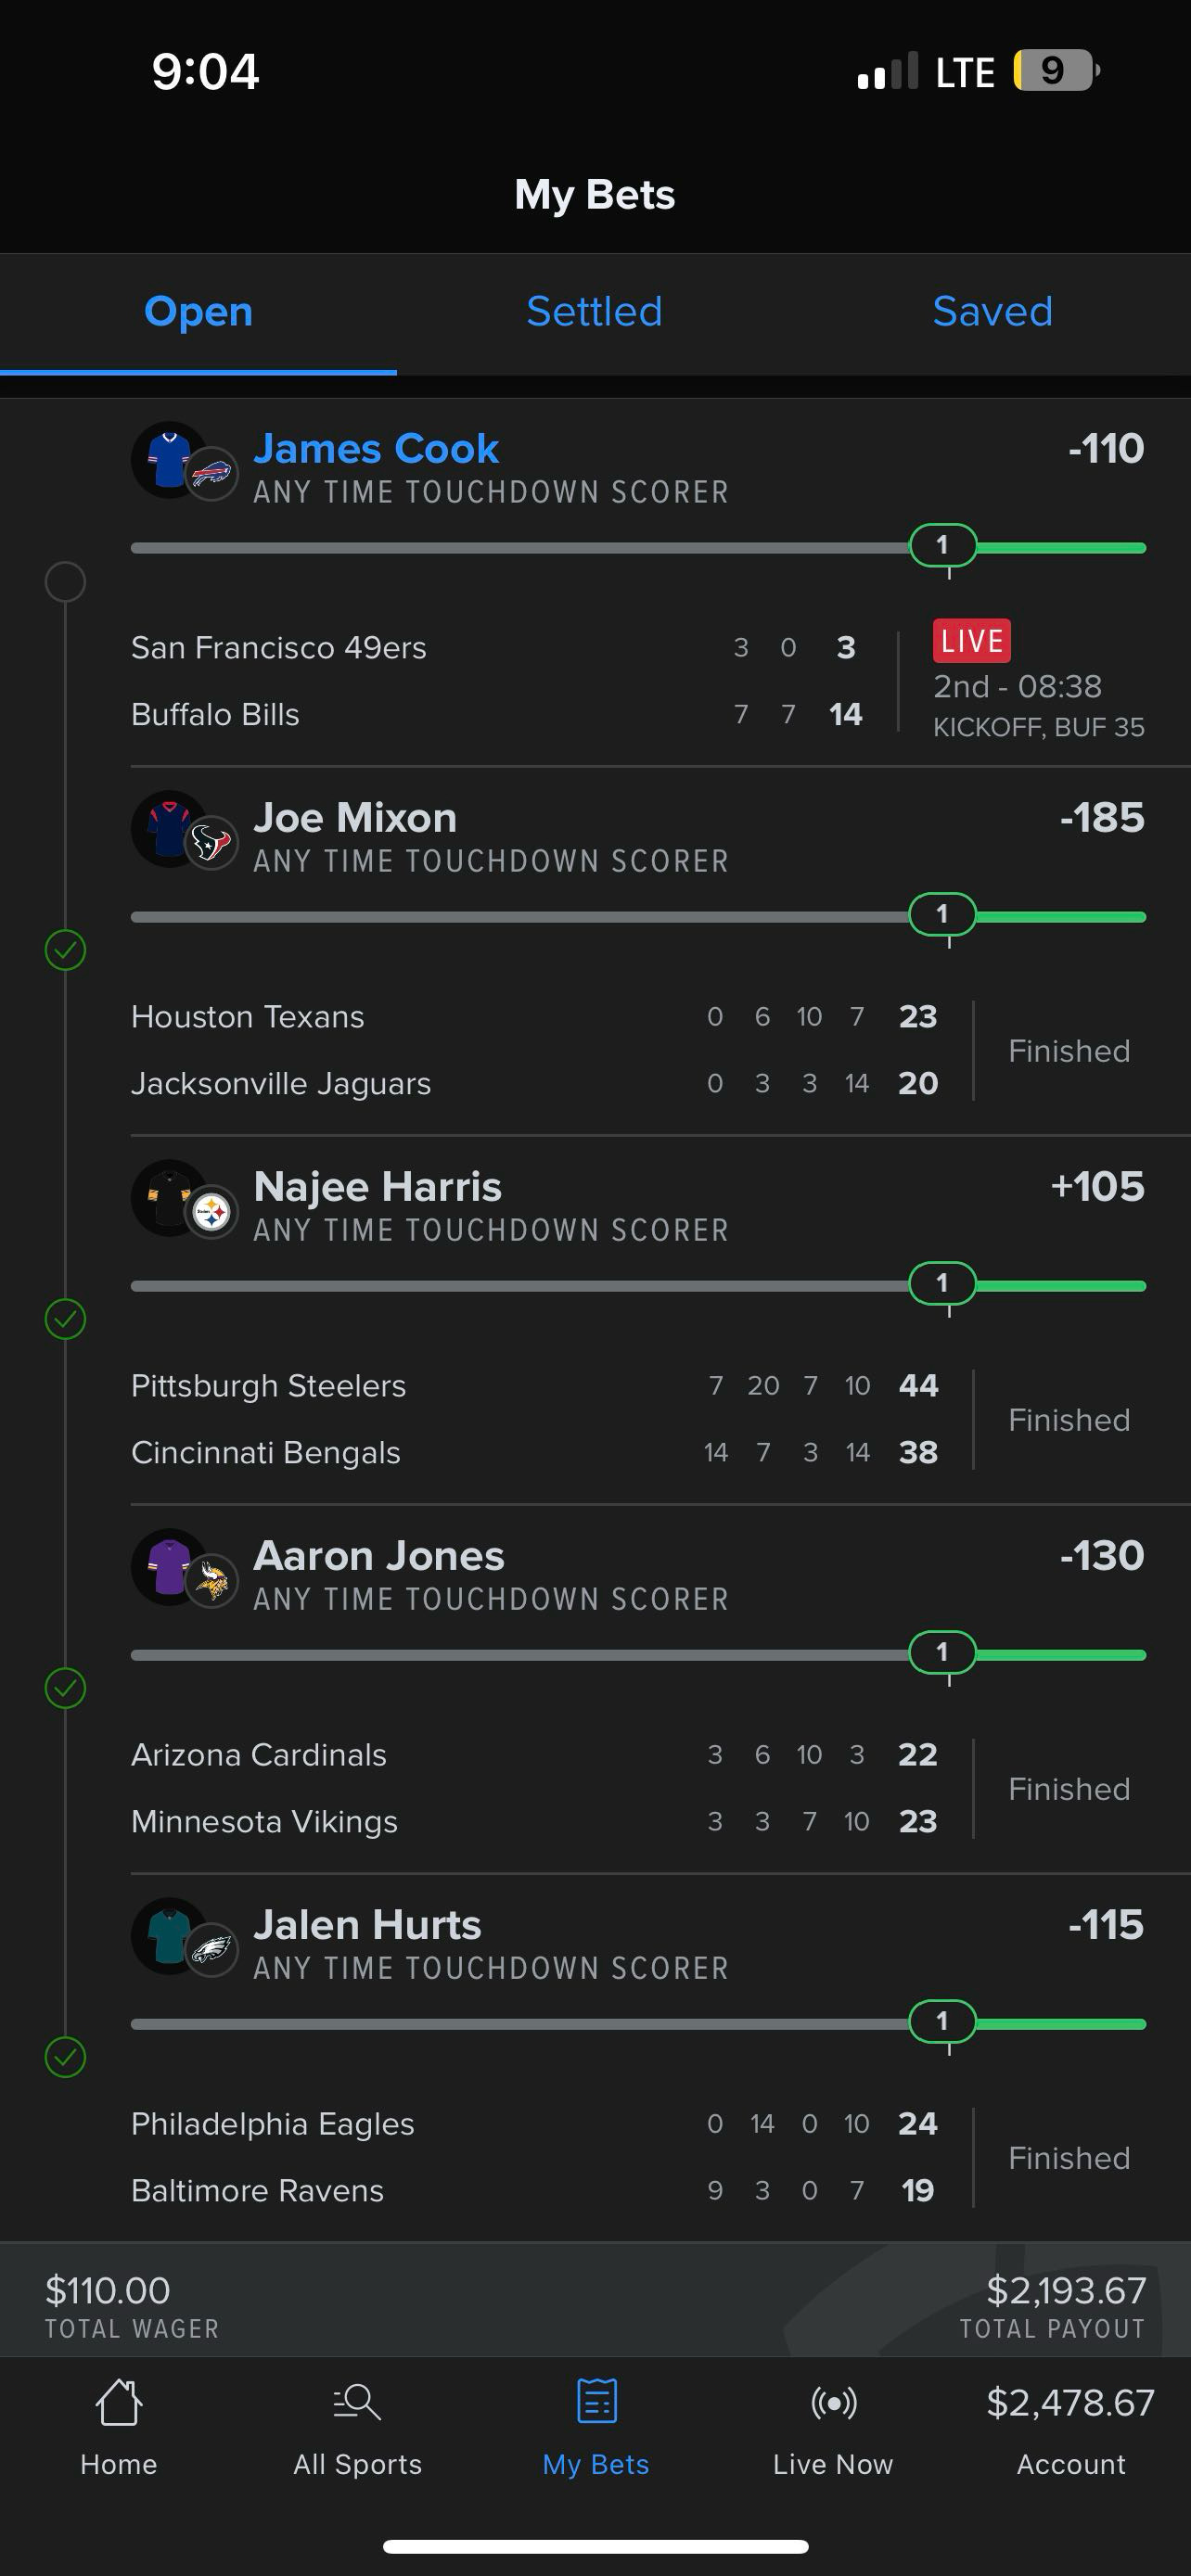Open Live Now broadcast icon

[x=833, y=2403]
